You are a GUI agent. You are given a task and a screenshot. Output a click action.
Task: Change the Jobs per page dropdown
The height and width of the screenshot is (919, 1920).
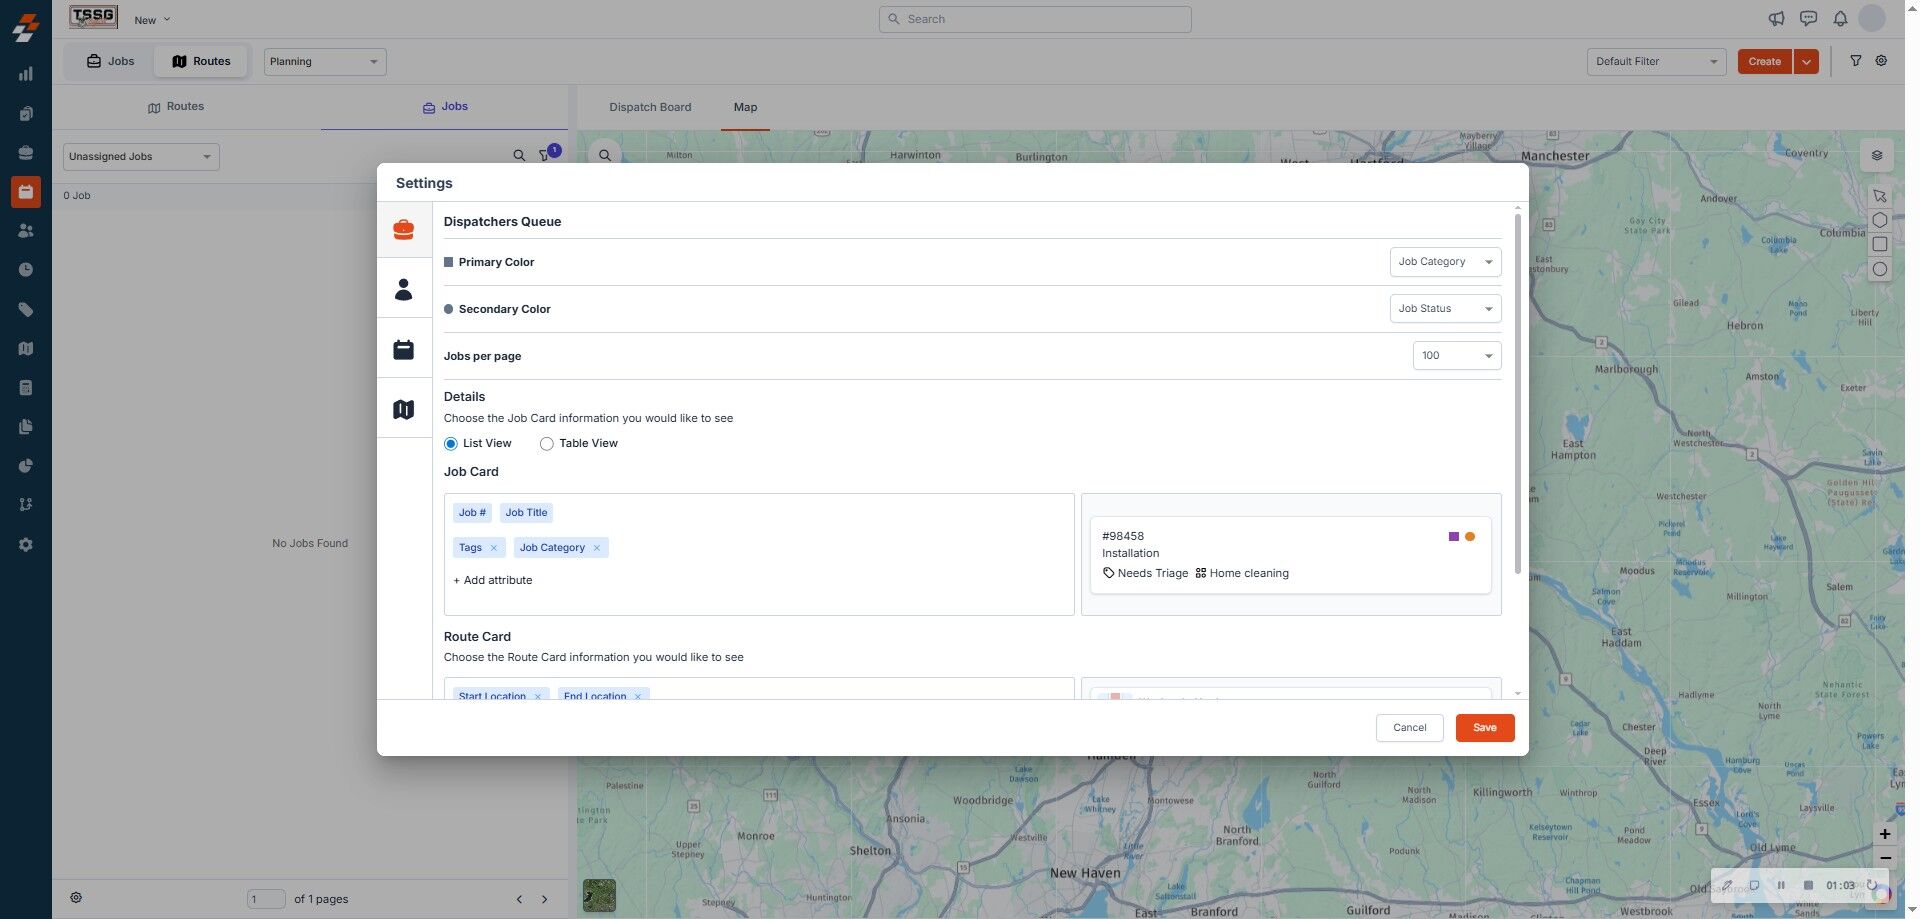(1456, 356)
